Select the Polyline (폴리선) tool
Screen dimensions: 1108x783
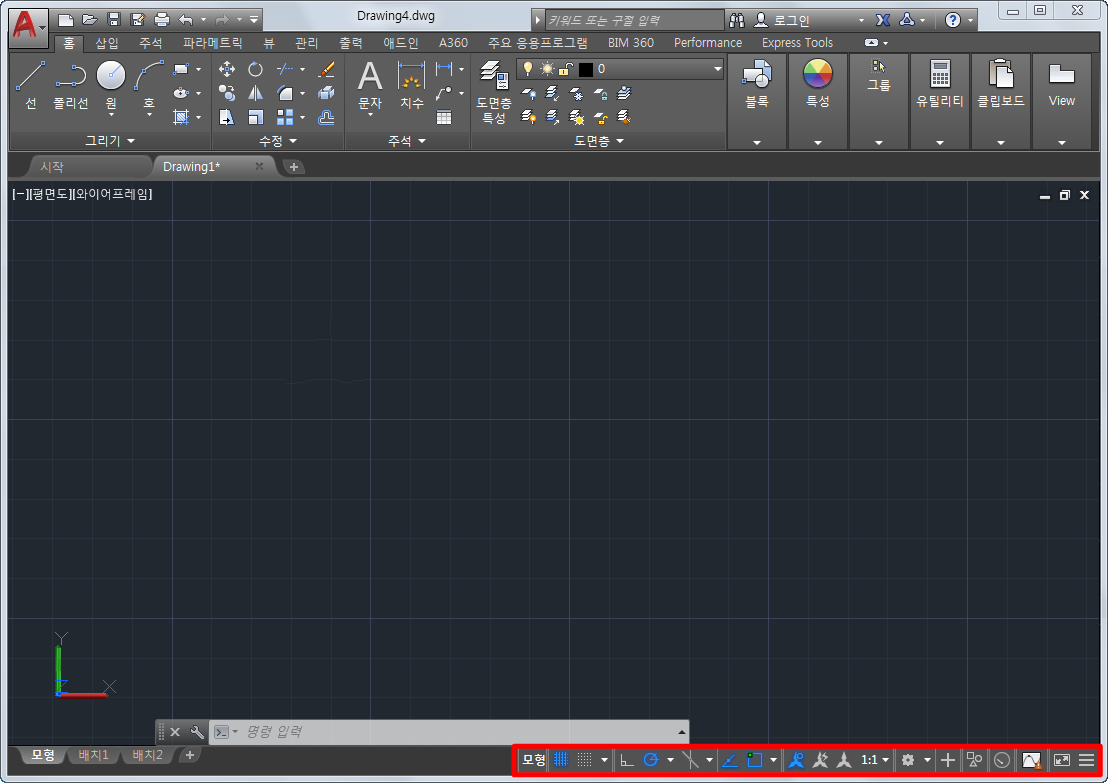click(71, 85)
